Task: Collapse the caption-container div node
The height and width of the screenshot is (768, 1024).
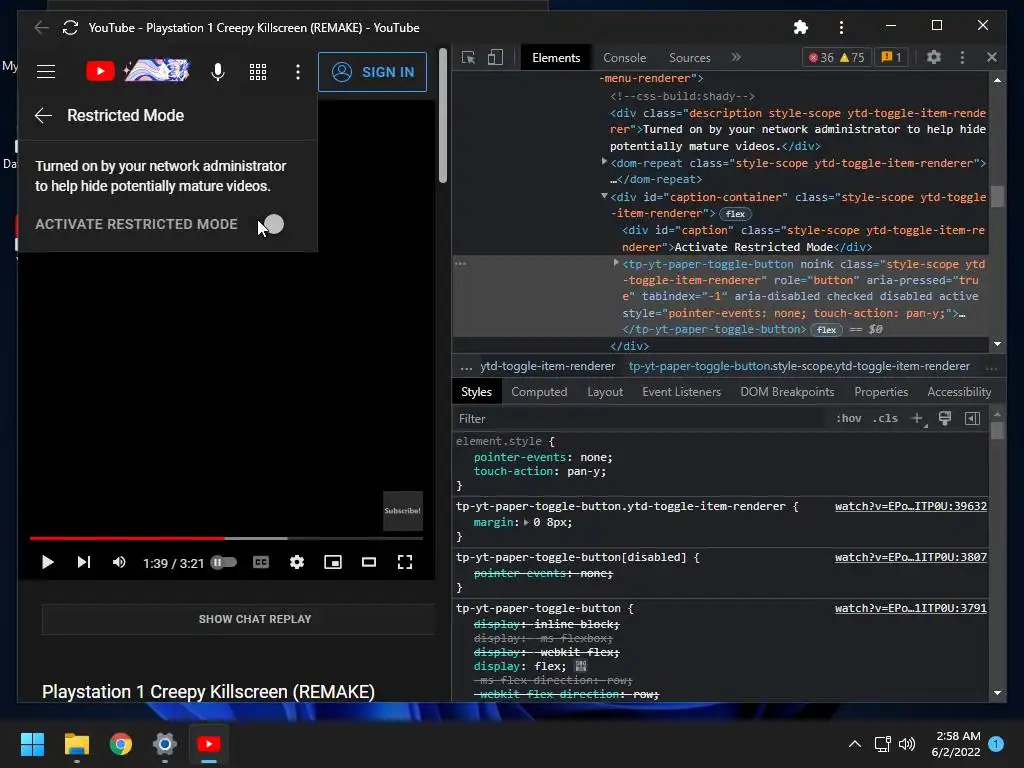Action: (x=604, y=196)
